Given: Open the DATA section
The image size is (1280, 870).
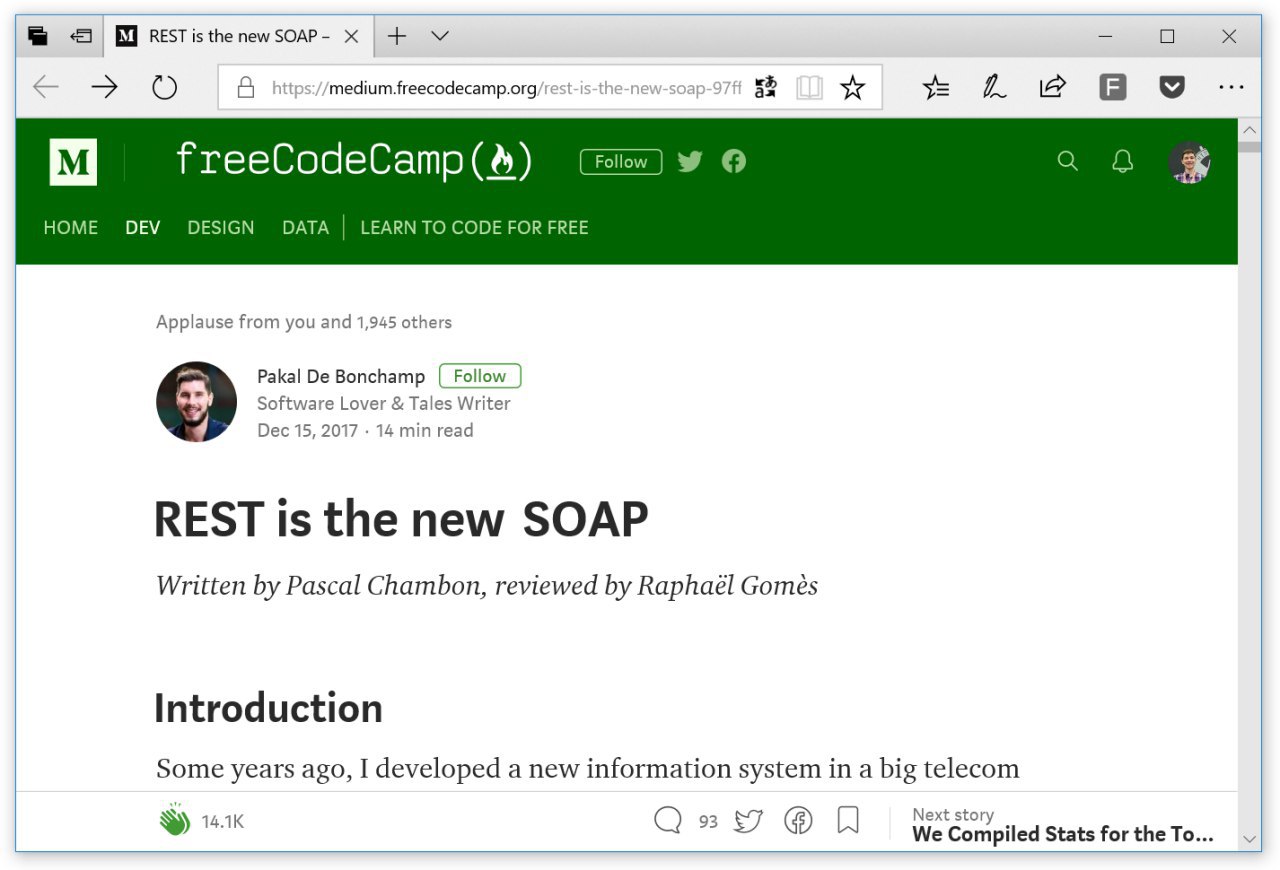Looking at the screenshot, I should (x=305, y=228).
